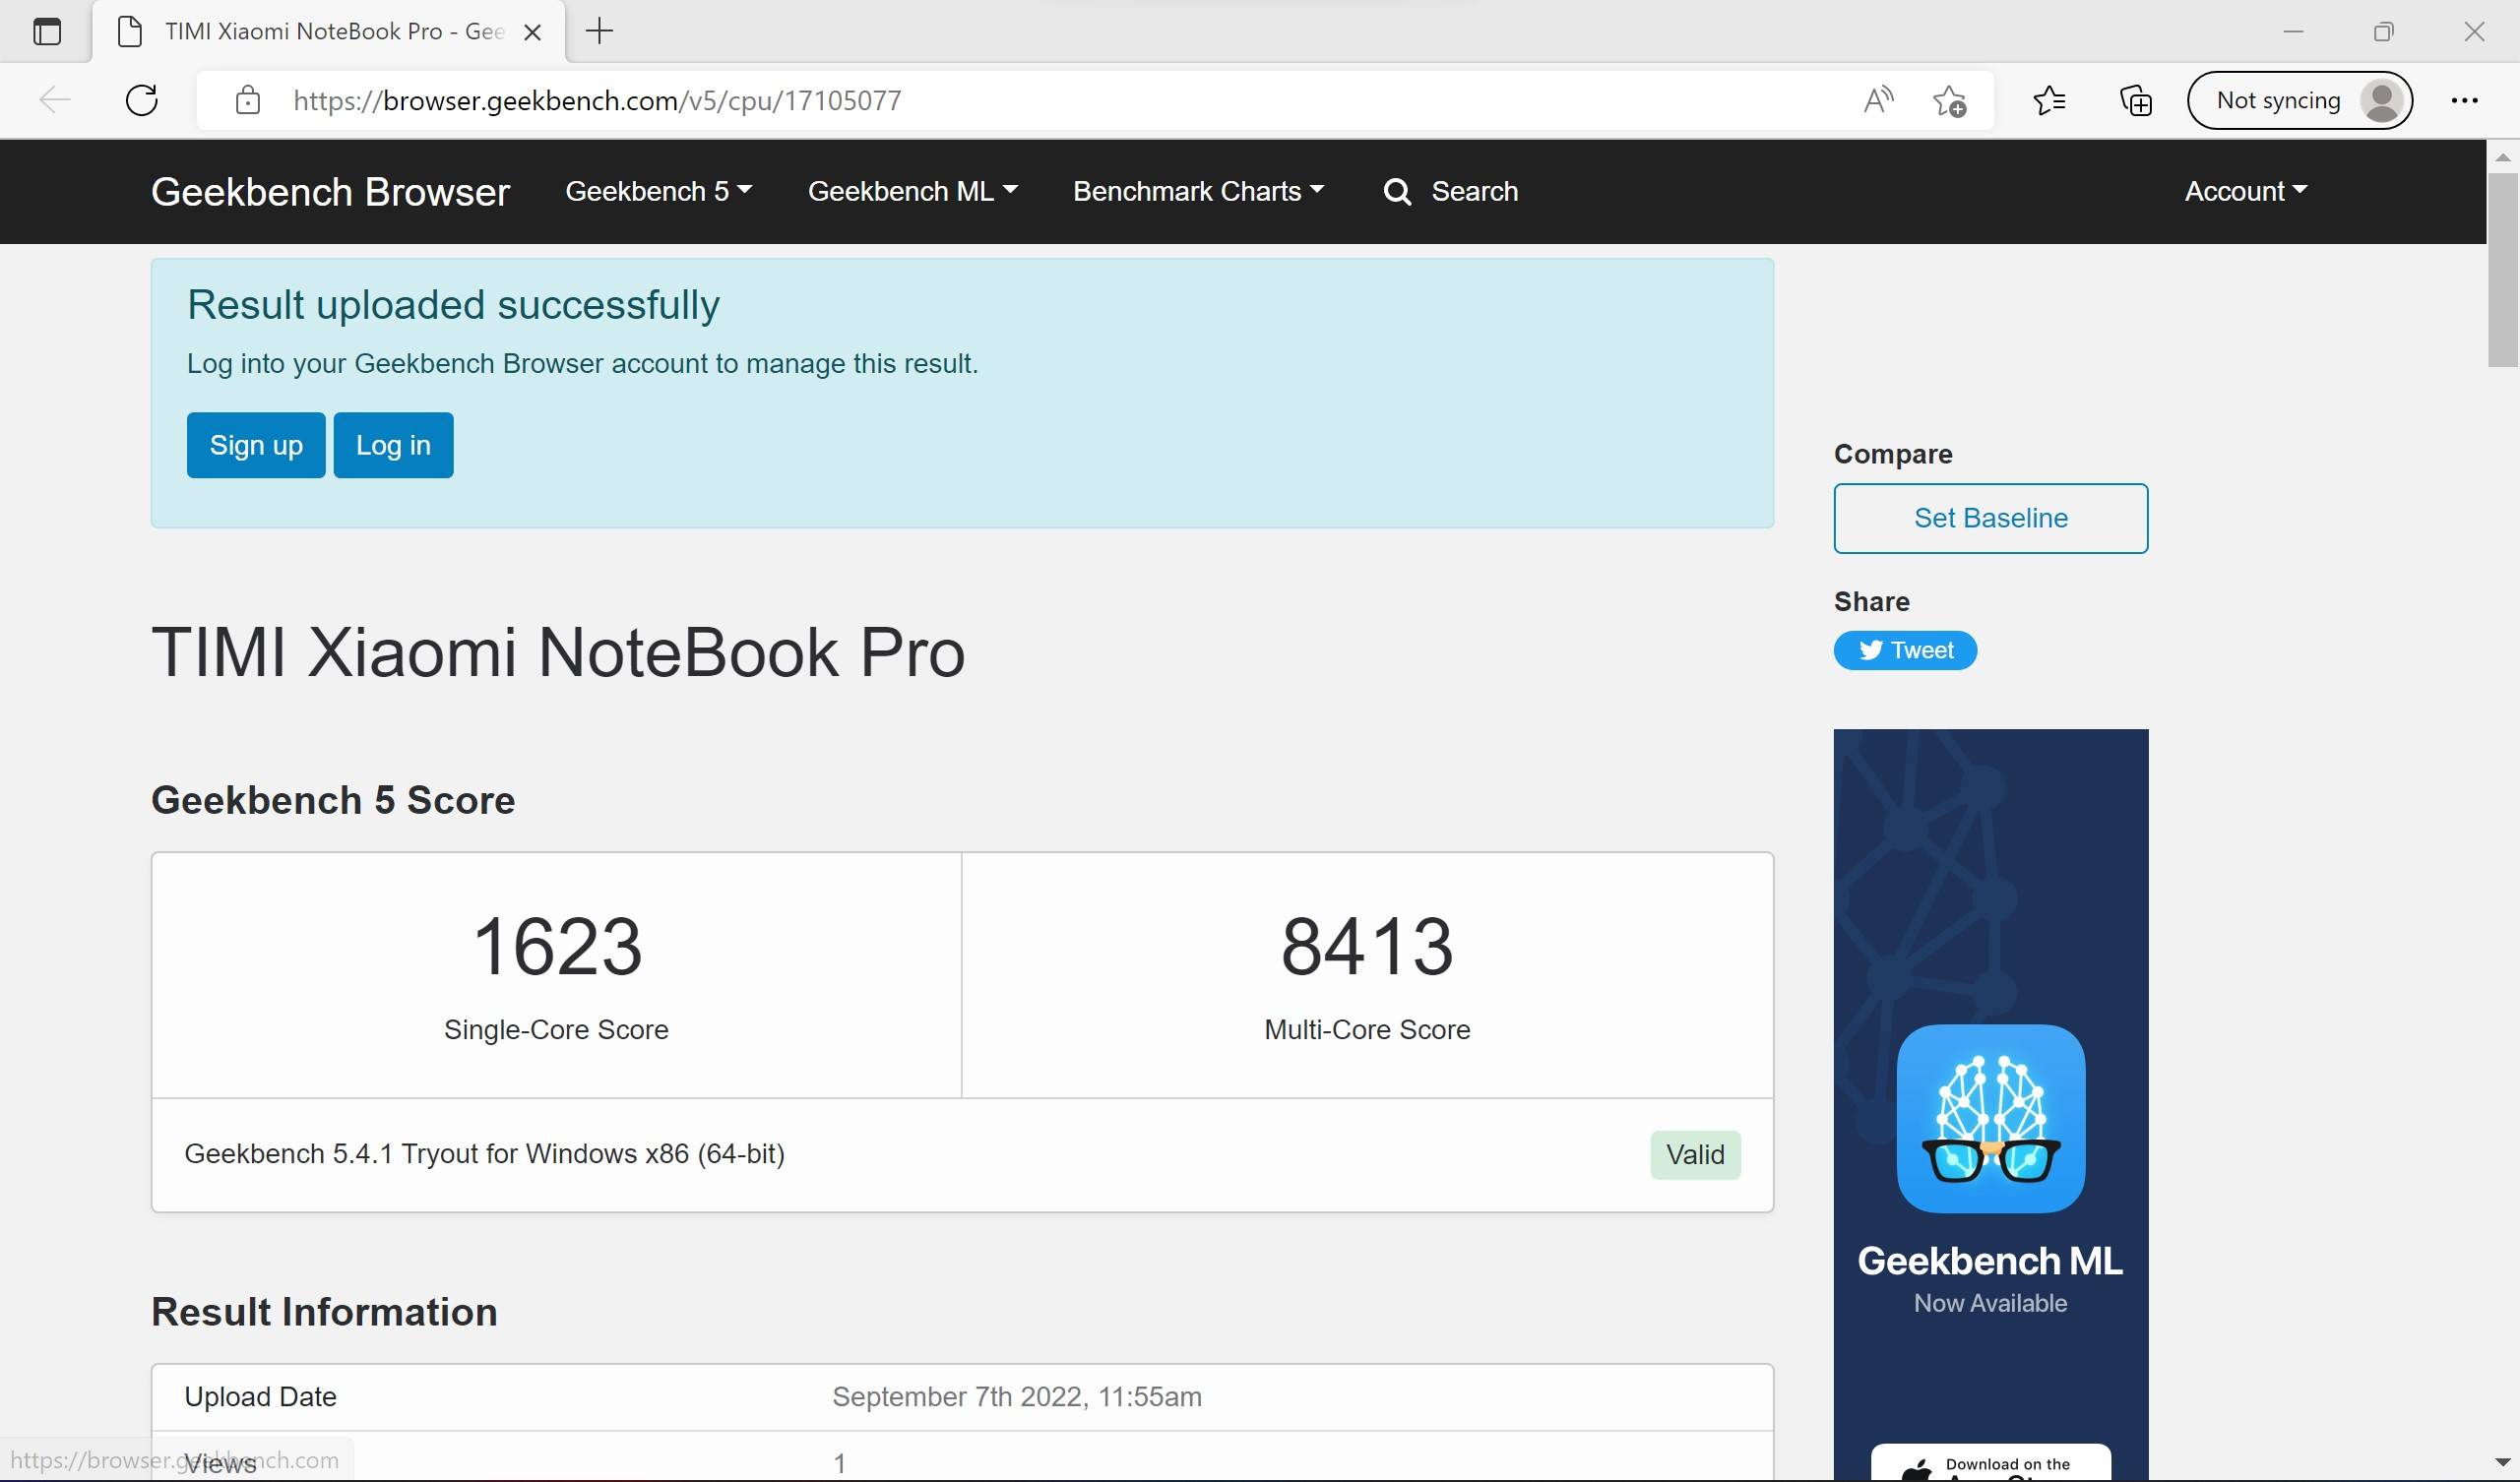The height and width of the screenshot is (1482, 2520).
Task: Open the Benchmark Charts dropdown
Action: pyautogui.click(x=1198, y=191)
